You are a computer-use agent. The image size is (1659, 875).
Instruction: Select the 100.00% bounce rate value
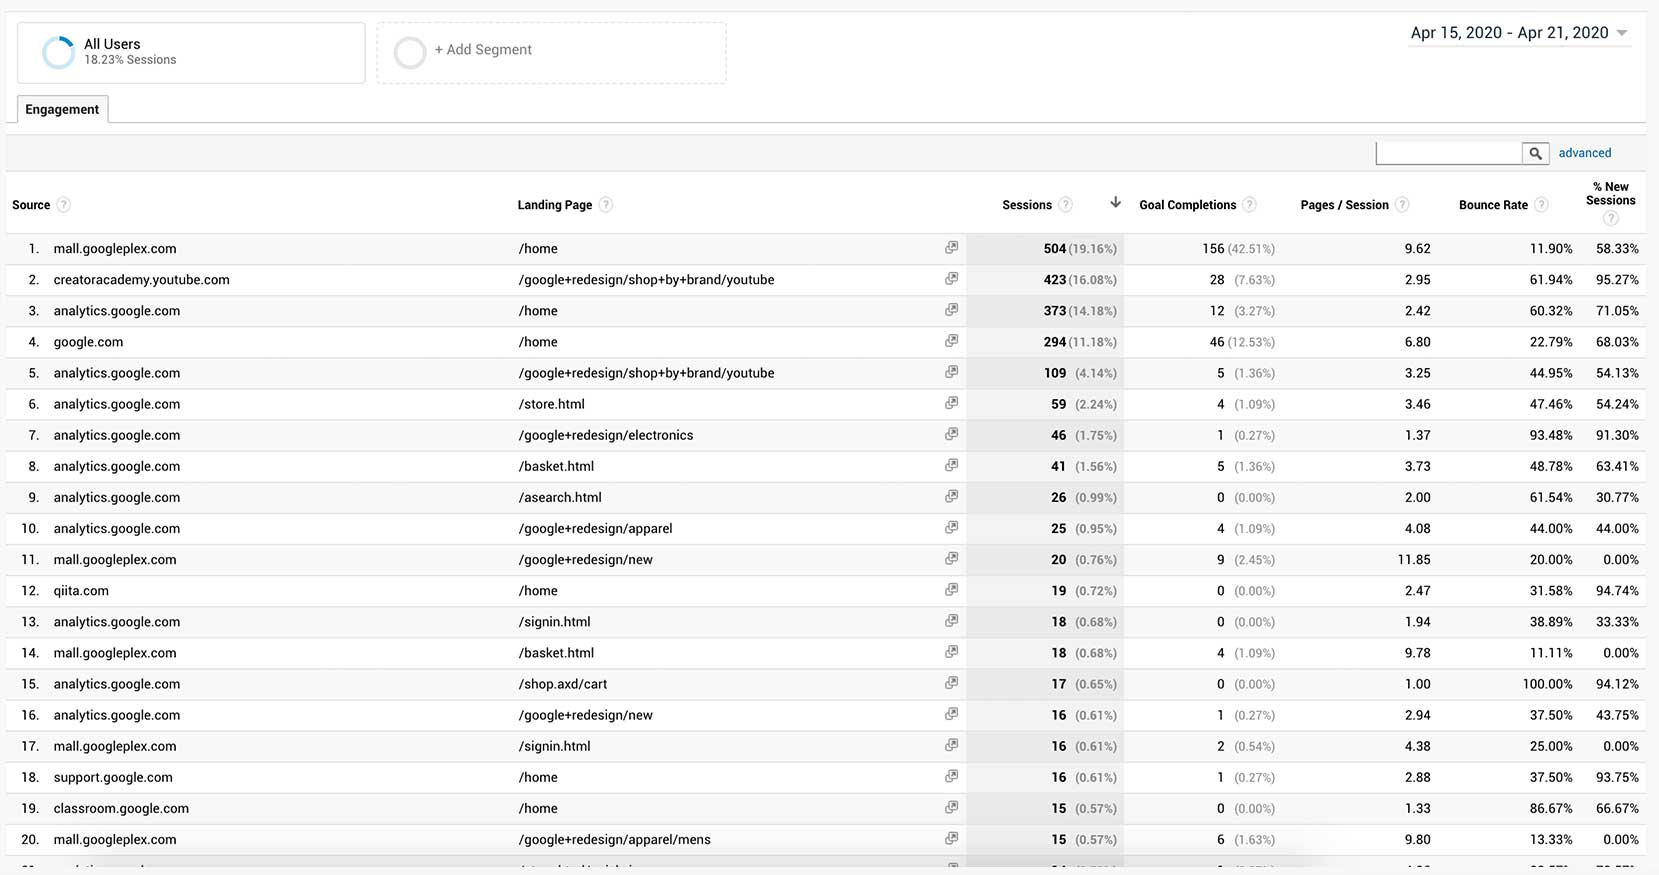tap(1547, 684)
